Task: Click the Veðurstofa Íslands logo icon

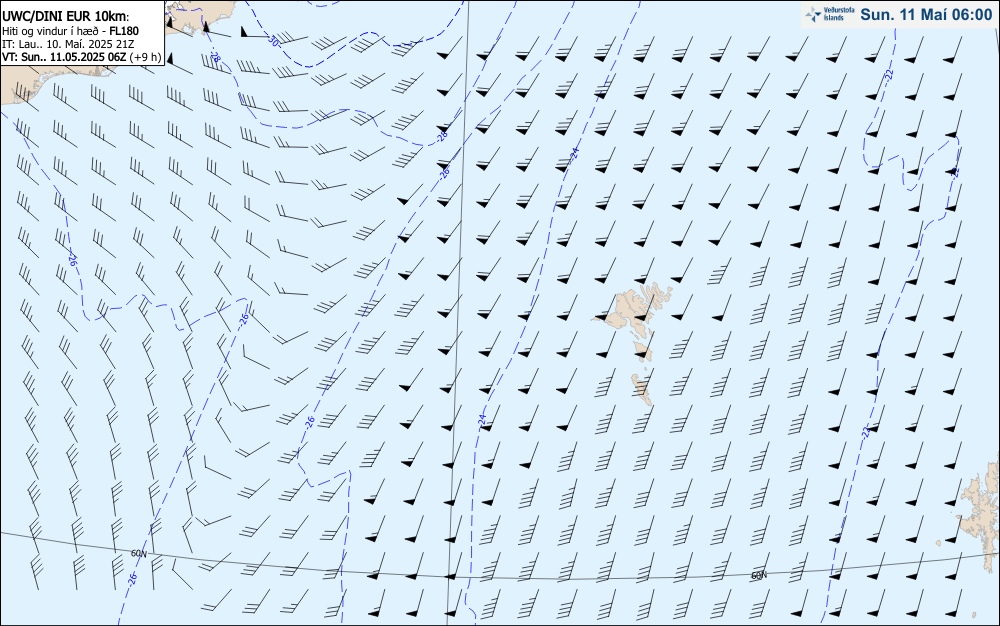Action: click(x=813, y=14)
